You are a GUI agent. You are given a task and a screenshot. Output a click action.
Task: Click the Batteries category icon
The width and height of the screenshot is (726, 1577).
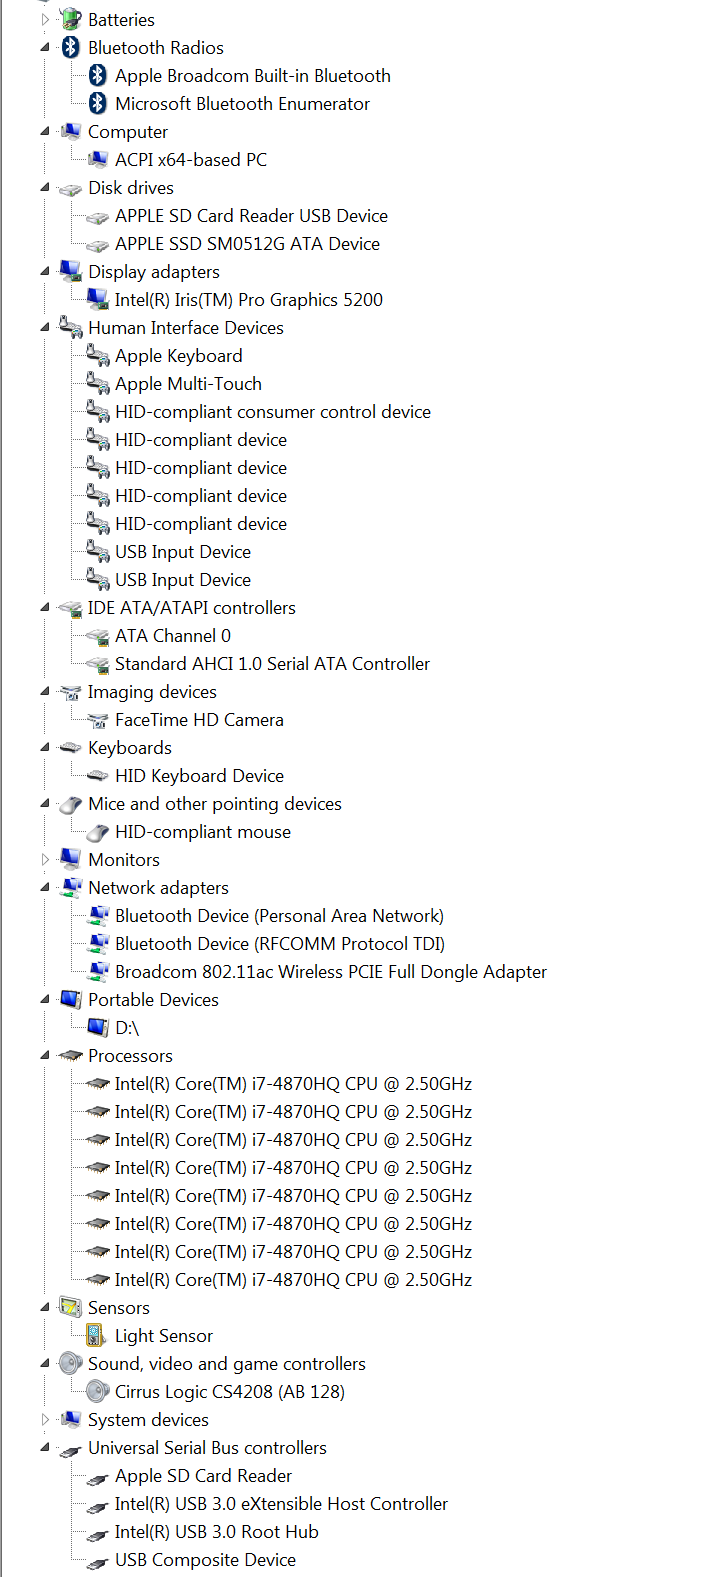[x=70, y=19]
